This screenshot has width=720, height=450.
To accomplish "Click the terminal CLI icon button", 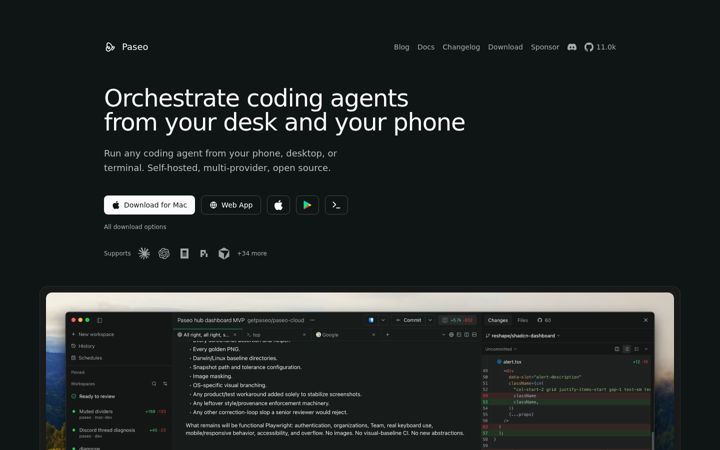I will coord(336,205).
